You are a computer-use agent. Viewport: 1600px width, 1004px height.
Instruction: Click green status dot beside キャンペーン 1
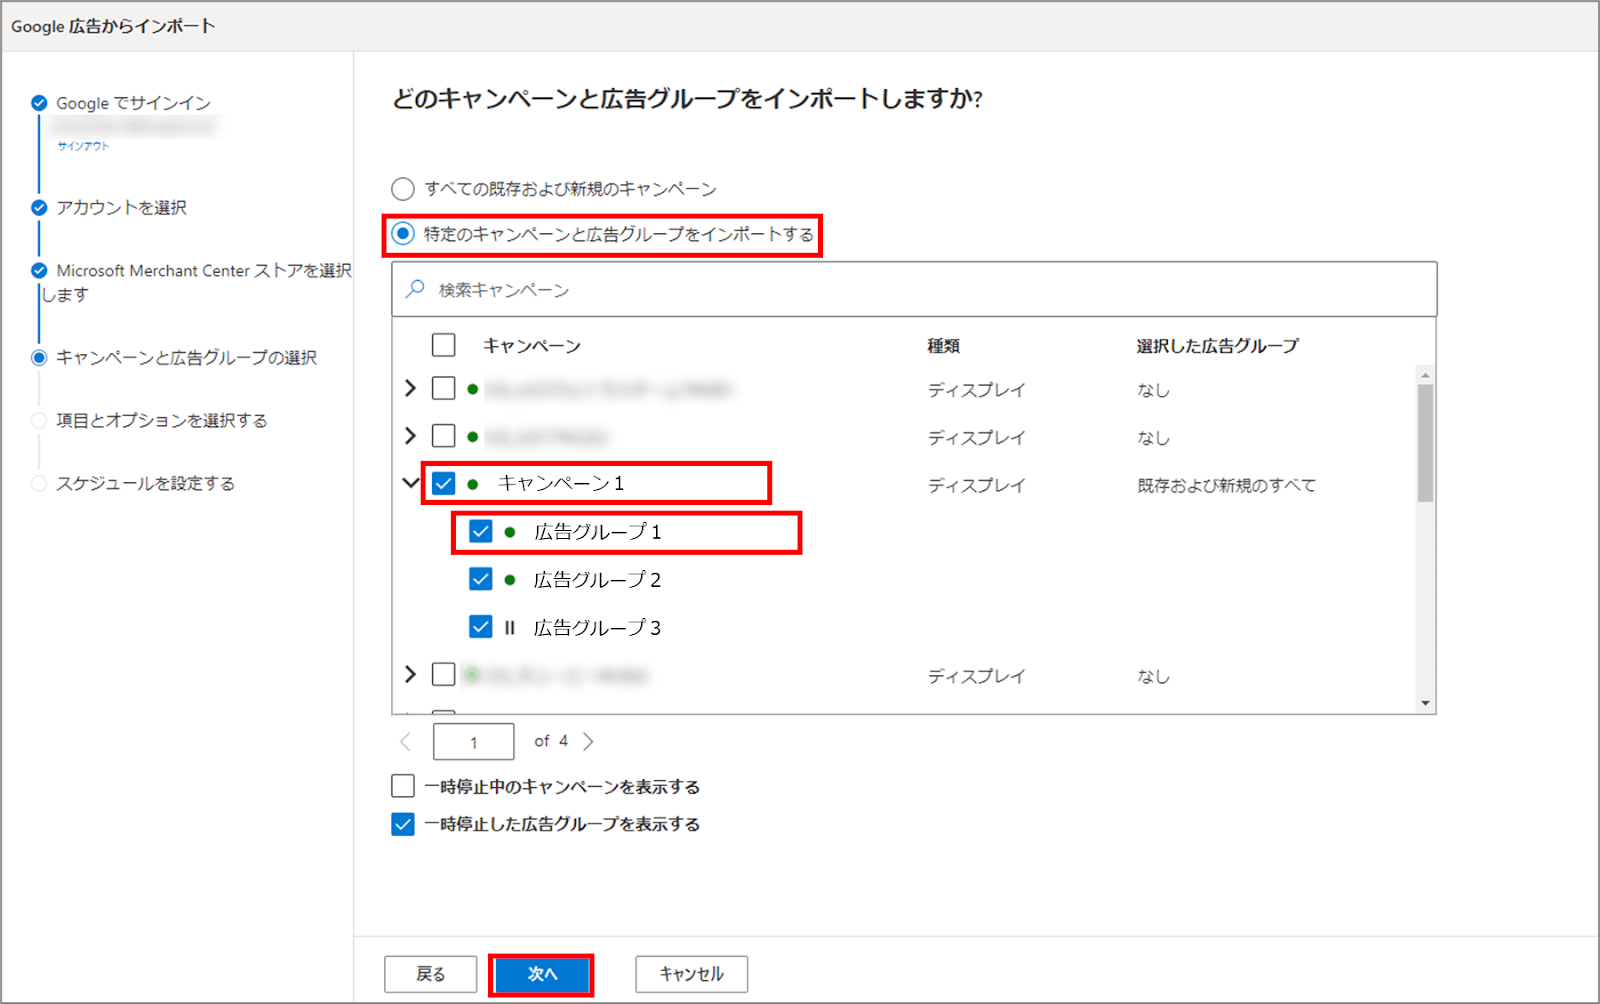point(473,484)
